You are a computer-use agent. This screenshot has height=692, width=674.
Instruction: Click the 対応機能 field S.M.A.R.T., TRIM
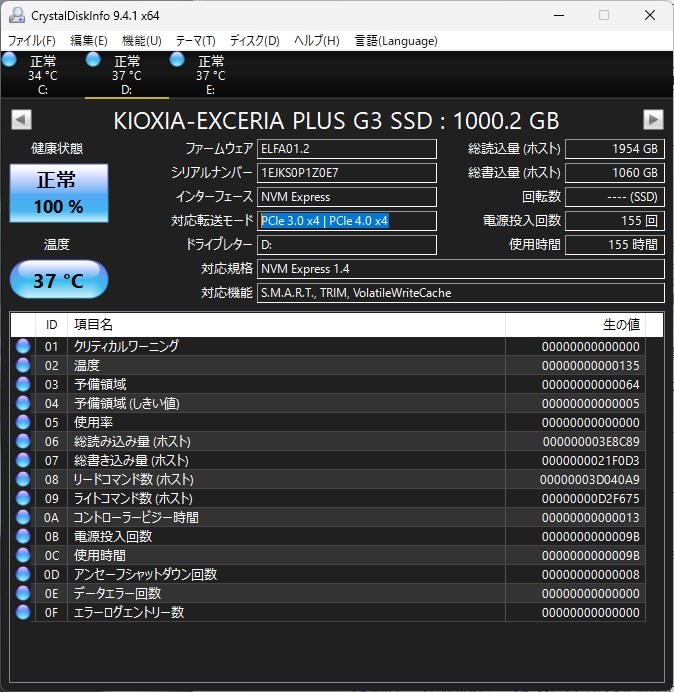(x=461, y=293)
